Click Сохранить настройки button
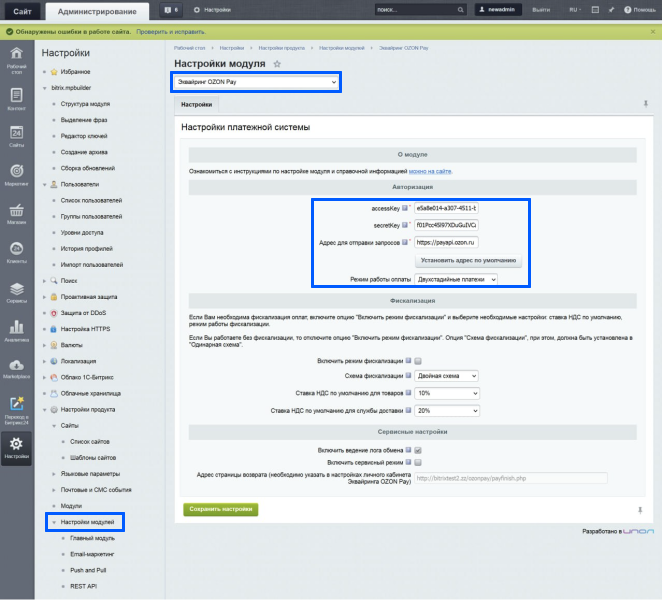662x600 pixels. 220,509
